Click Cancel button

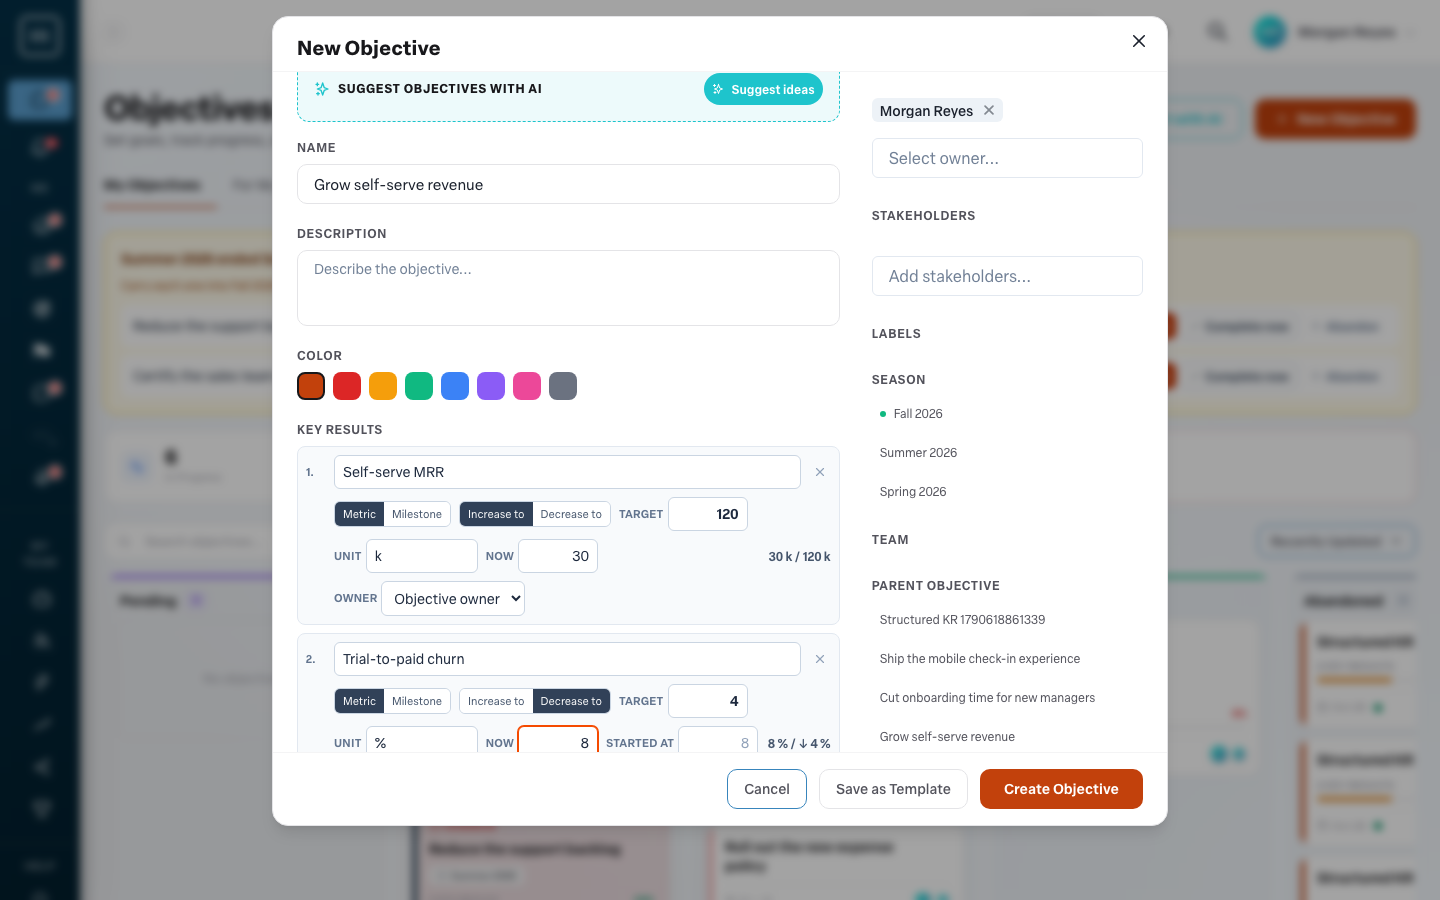tap(767, 789)
